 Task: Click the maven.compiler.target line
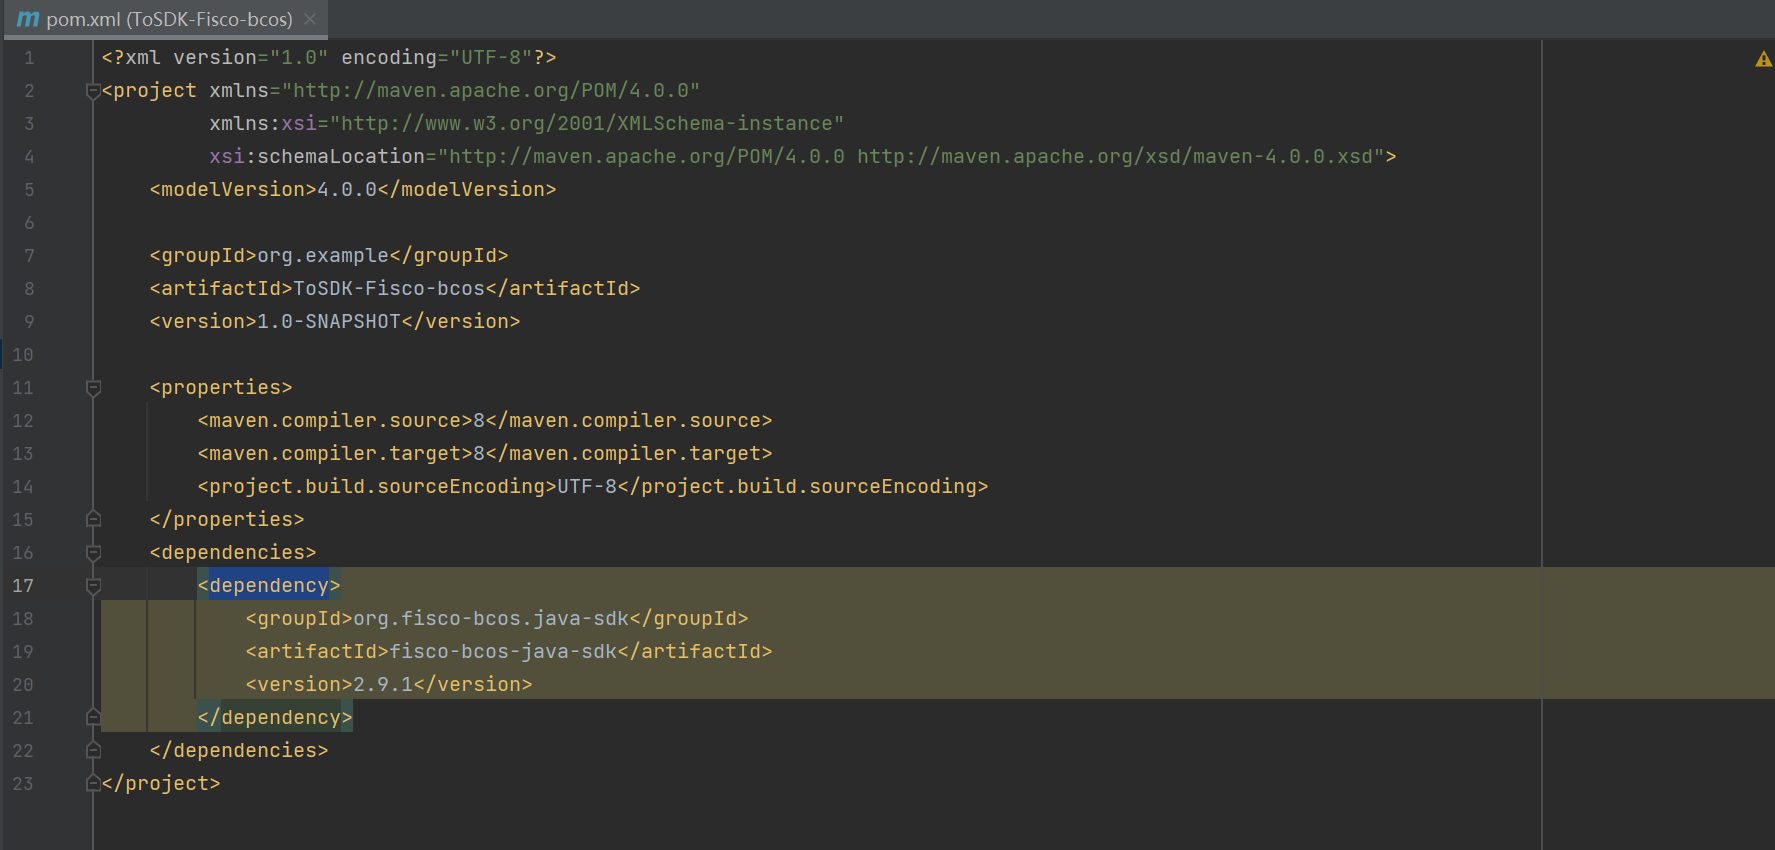[x=485, y=454]
